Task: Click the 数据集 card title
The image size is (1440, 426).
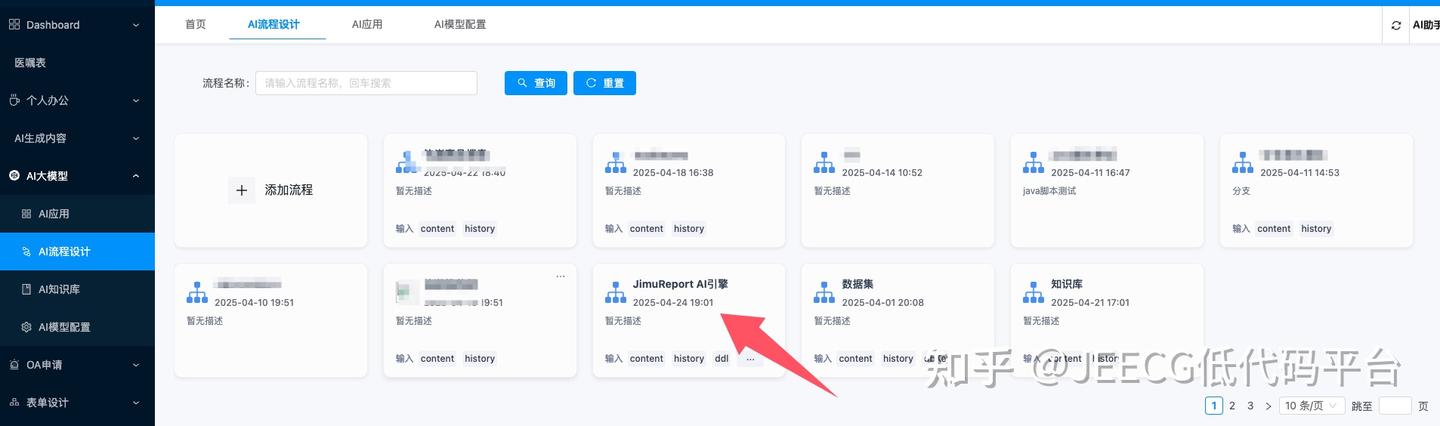Action: point(858,285)
